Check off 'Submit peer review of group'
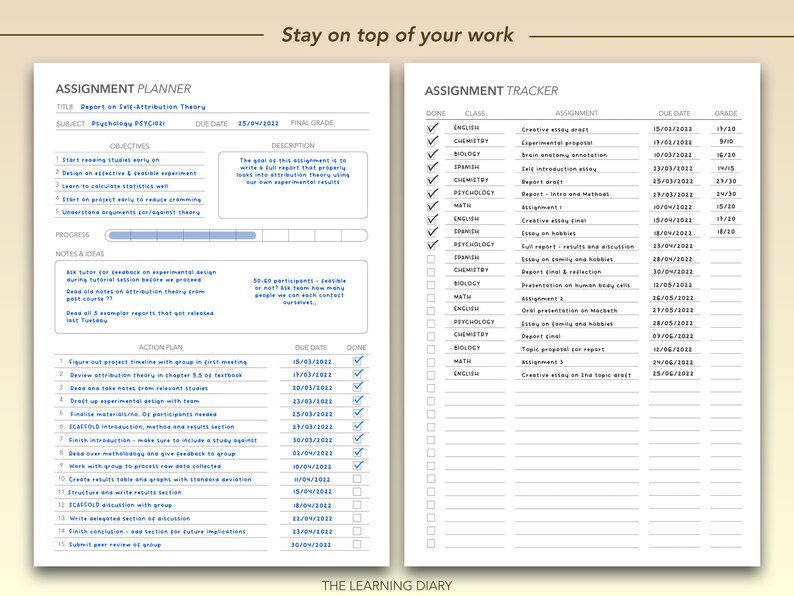This screenshot has height=596, width=794. (x=357, y=544)
